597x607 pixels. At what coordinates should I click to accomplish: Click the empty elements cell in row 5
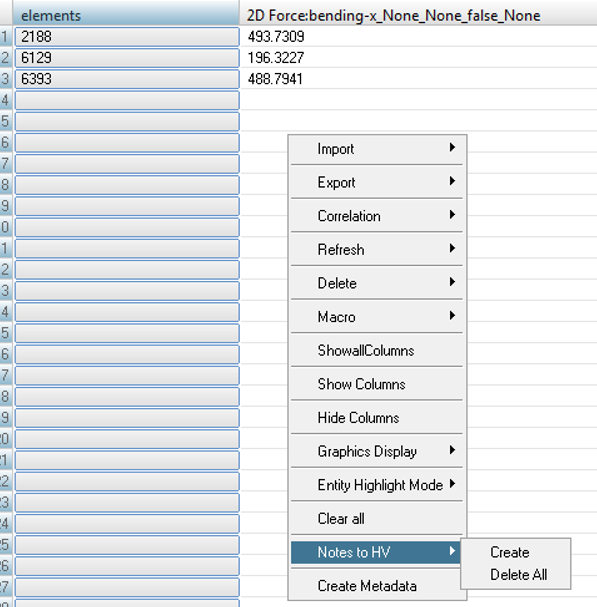(127, 122)
